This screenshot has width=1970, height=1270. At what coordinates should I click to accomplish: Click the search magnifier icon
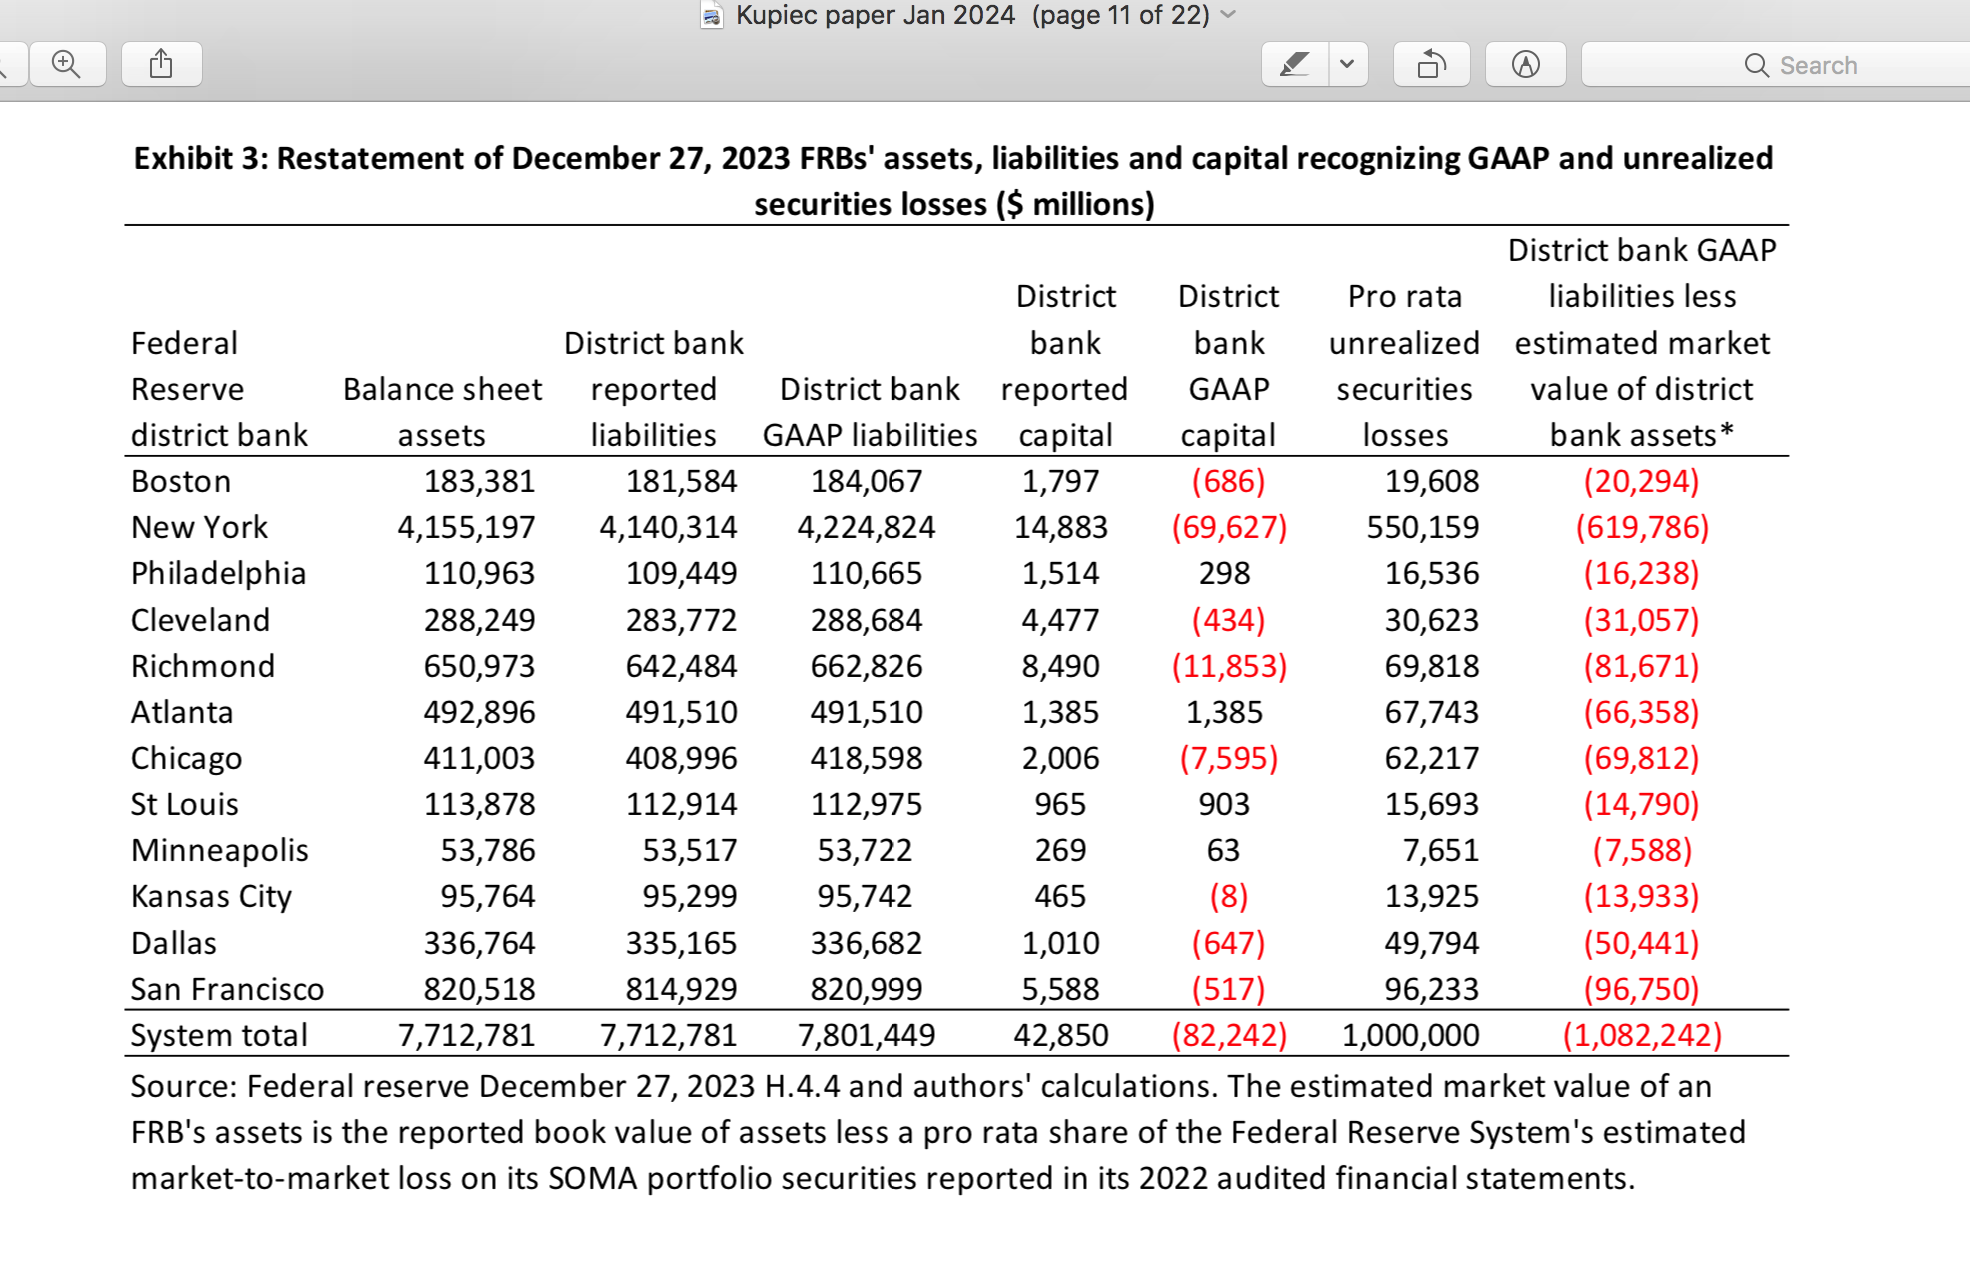(1756, 65)
